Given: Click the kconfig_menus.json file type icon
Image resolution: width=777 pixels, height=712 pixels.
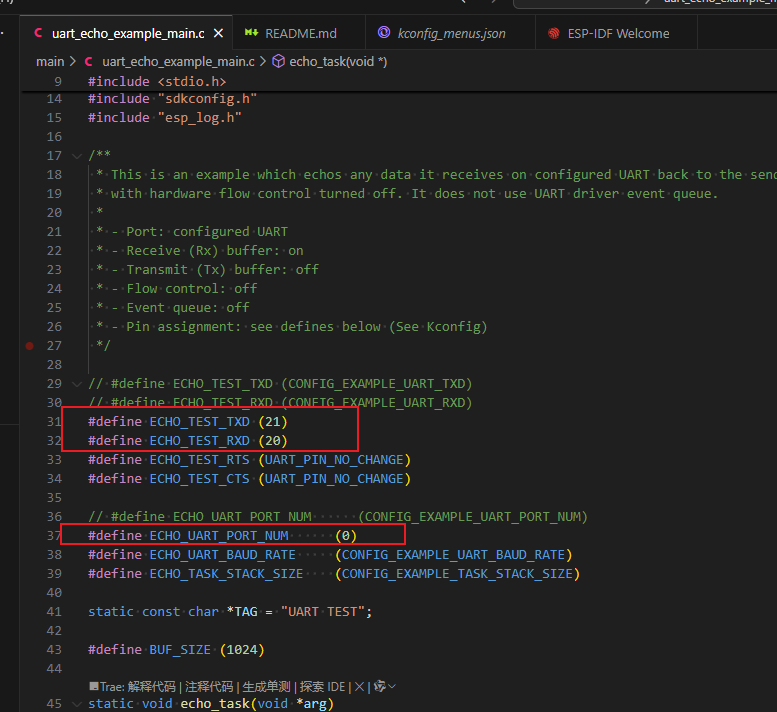Looking at the screenshot, I should coord(384,34).
